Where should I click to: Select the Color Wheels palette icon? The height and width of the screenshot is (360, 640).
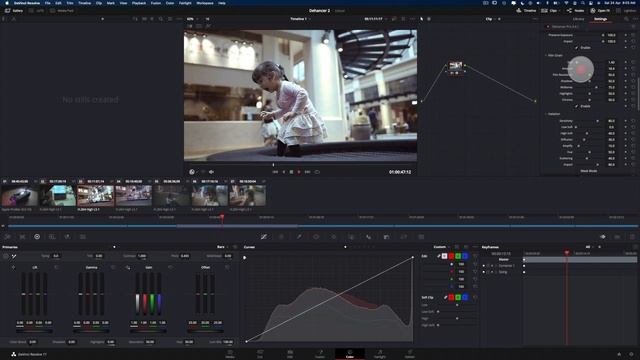tap(37, 237)
